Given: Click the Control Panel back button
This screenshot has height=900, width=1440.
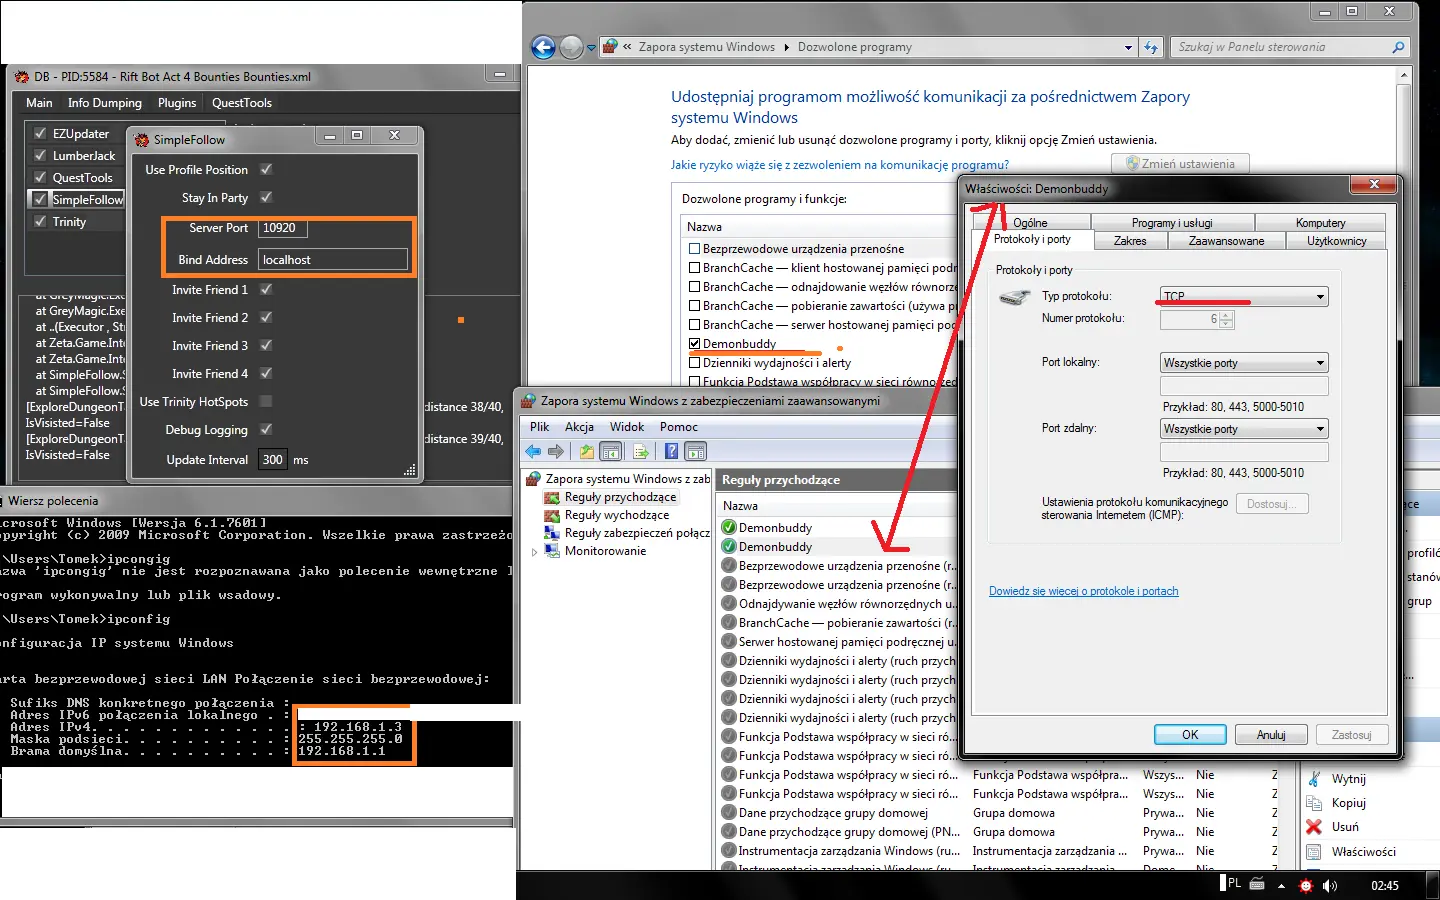Looking at the screenshot, I should pos(543,47).
